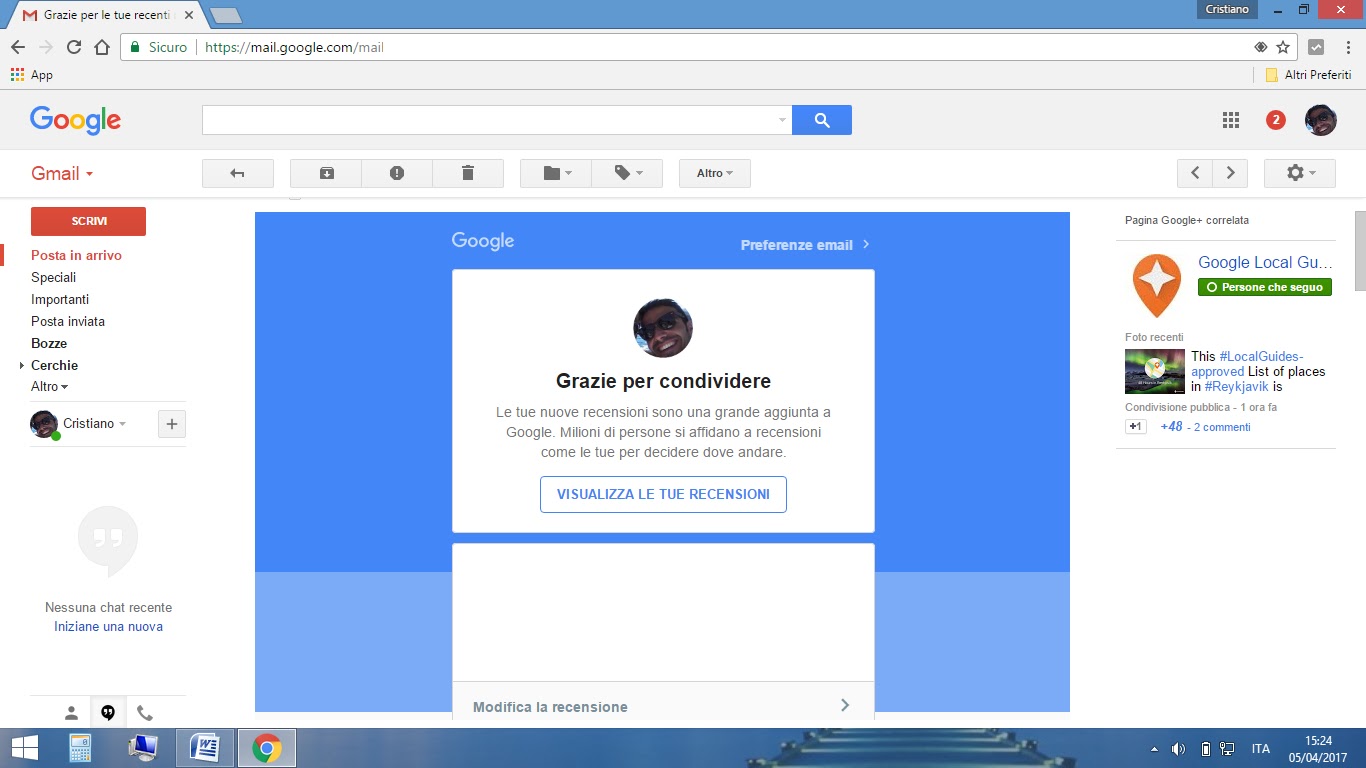
Task: Open the Reykjavik photo thumbnail
Action: [x=1155, y=371]
